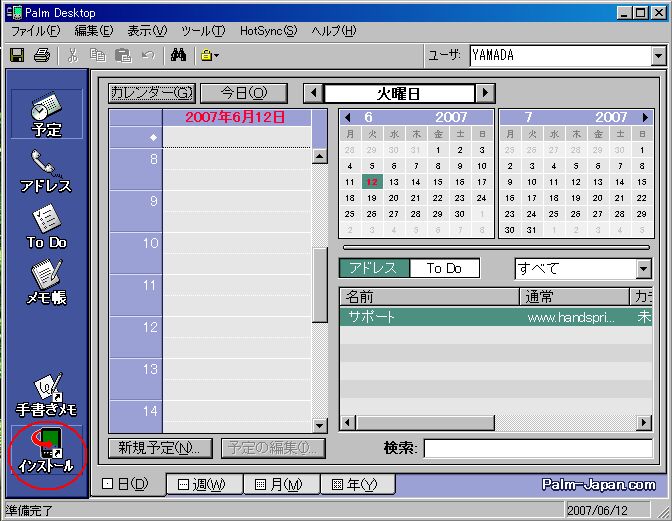
Task: Switch to the 月(M) month view tab
Action: point(281,485)
